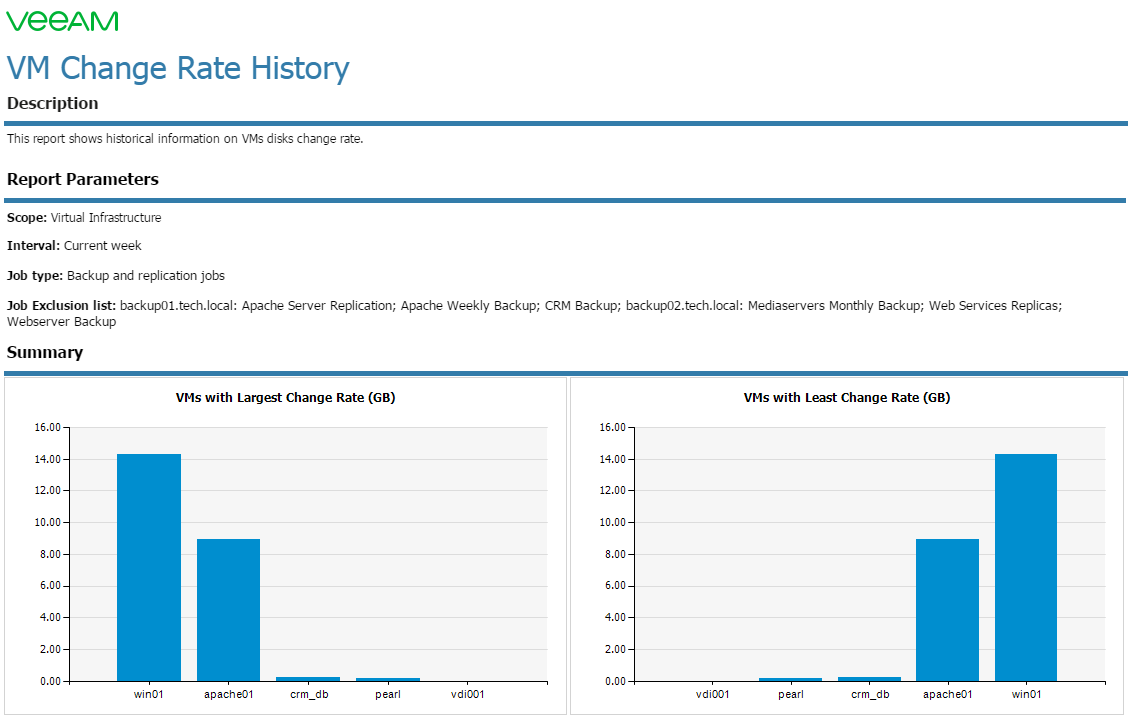
Task: Click the apache01 bar in Largest Change Rate chart
Action: click(228, 610)
